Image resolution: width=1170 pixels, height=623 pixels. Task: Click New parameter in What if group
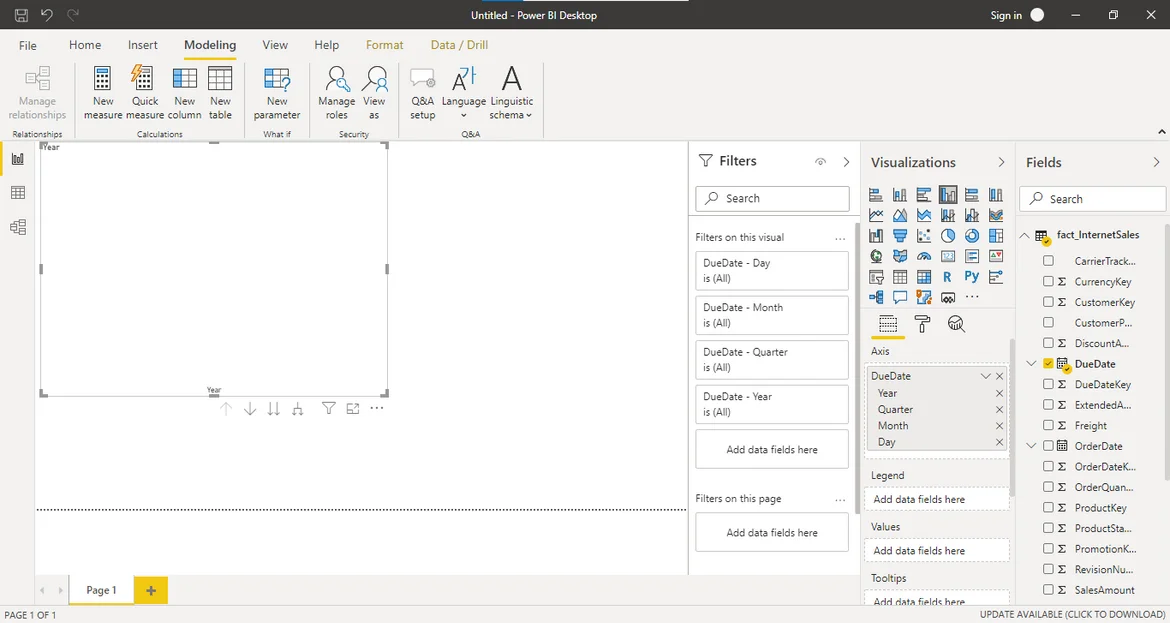(x=277, y=92)
